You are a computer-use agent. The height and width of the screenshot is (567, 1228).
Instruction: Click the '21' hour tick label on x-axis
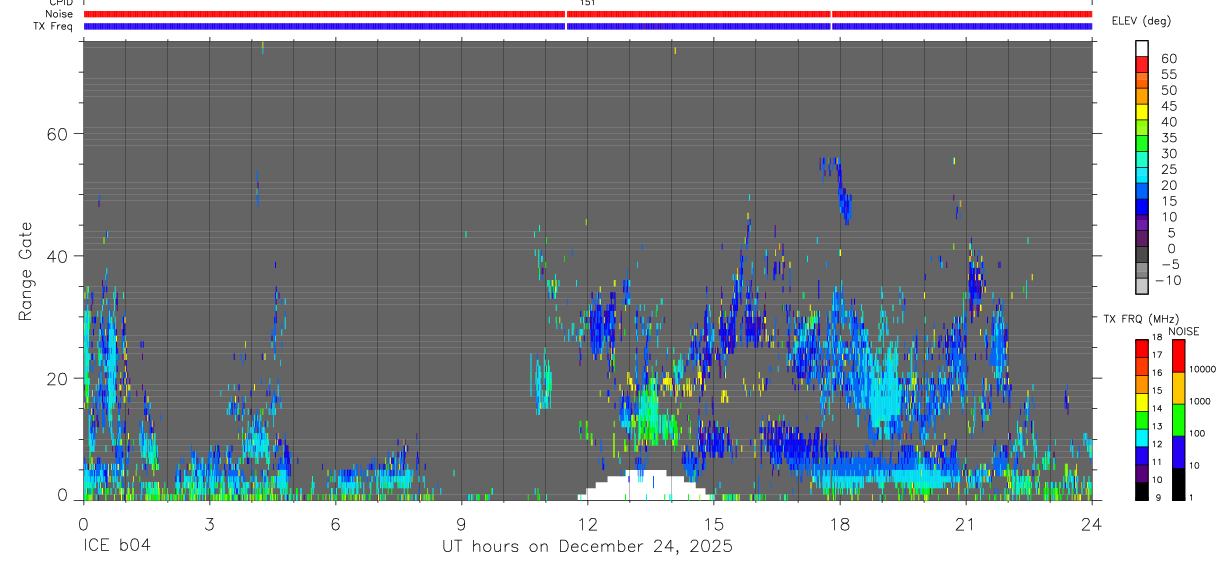click(966, 524)
